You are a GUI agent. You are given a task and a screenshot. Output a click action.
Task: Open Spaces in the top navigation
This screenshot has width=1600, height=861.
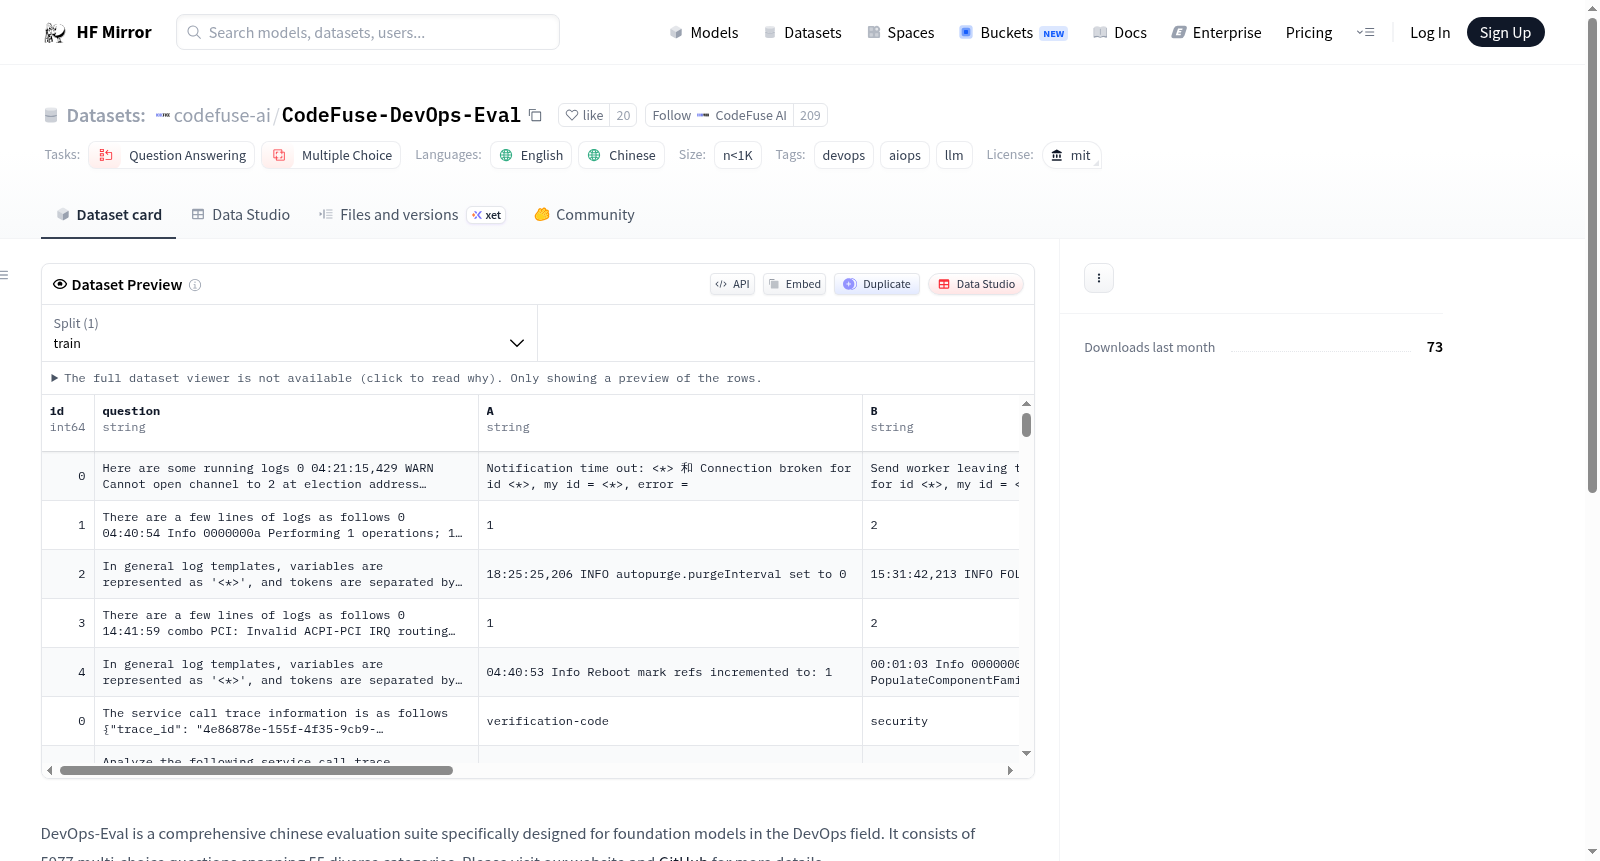click(900, 33)
